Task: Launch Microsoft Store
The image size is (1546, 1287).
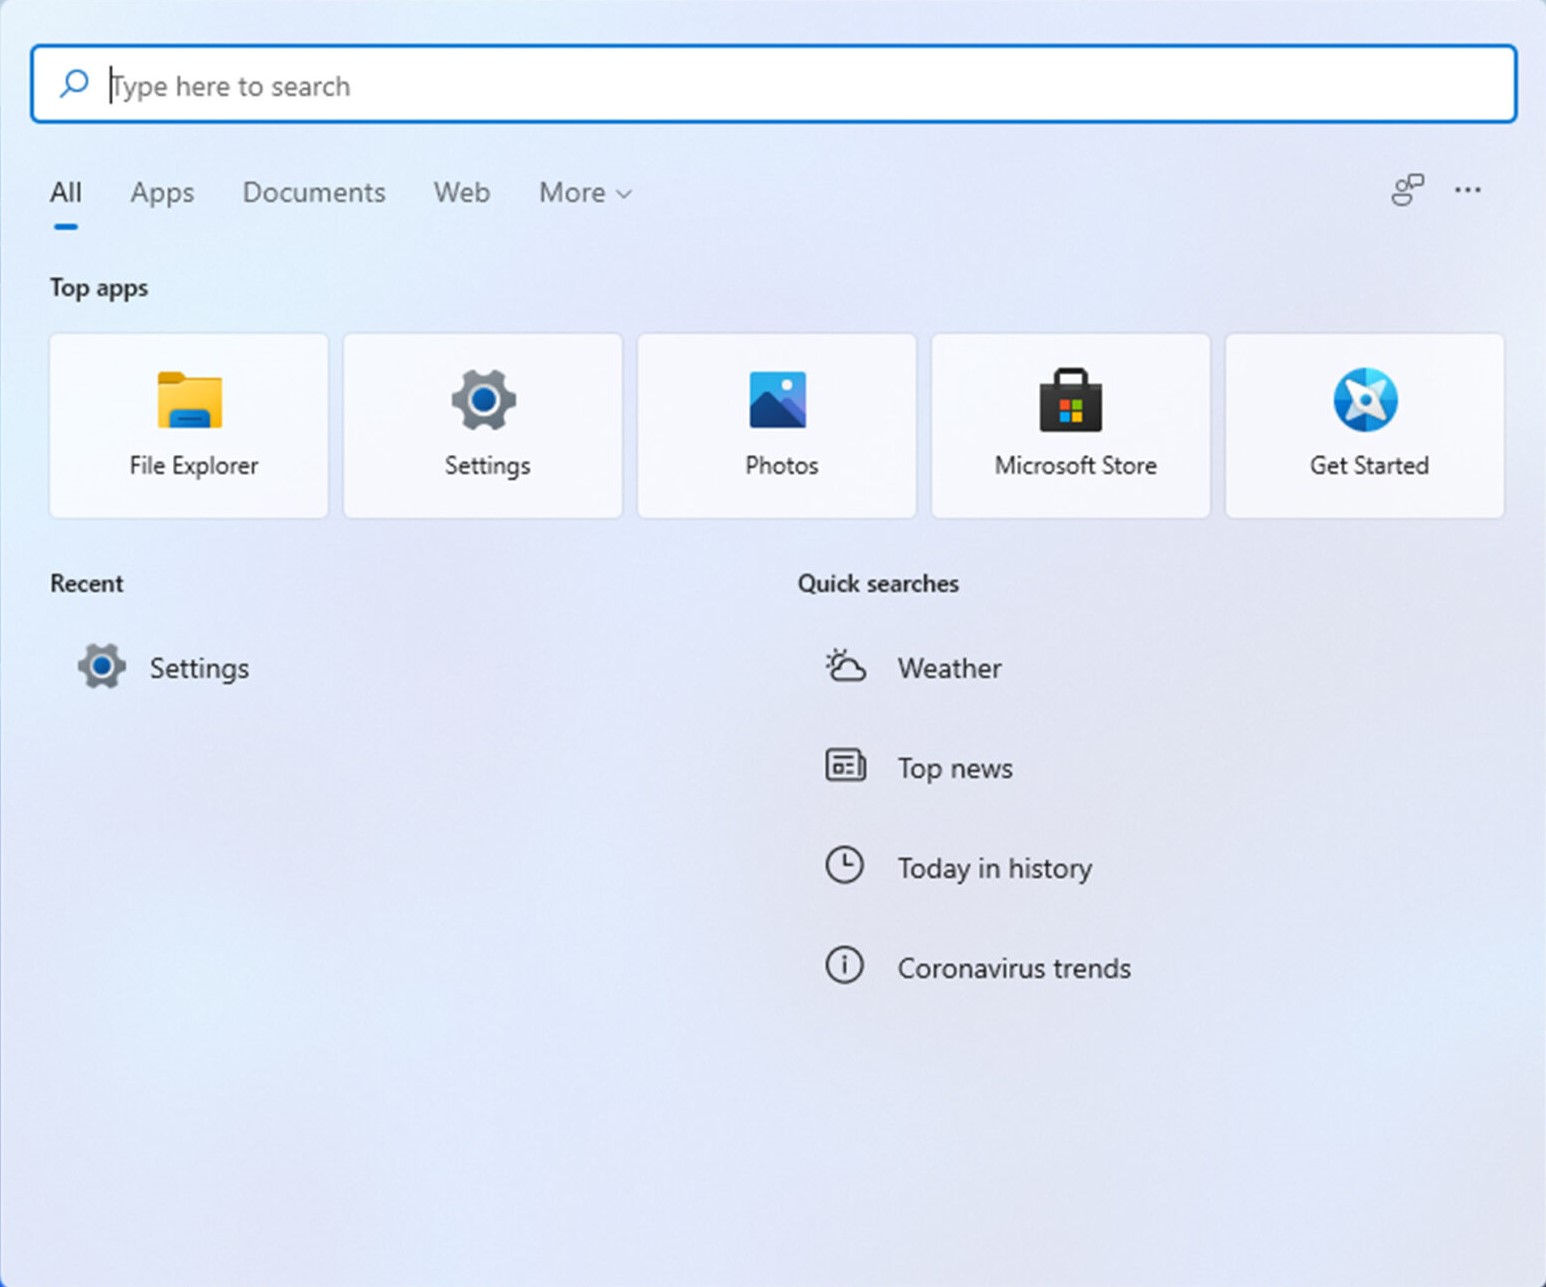Action: [x=1071, y=426]
